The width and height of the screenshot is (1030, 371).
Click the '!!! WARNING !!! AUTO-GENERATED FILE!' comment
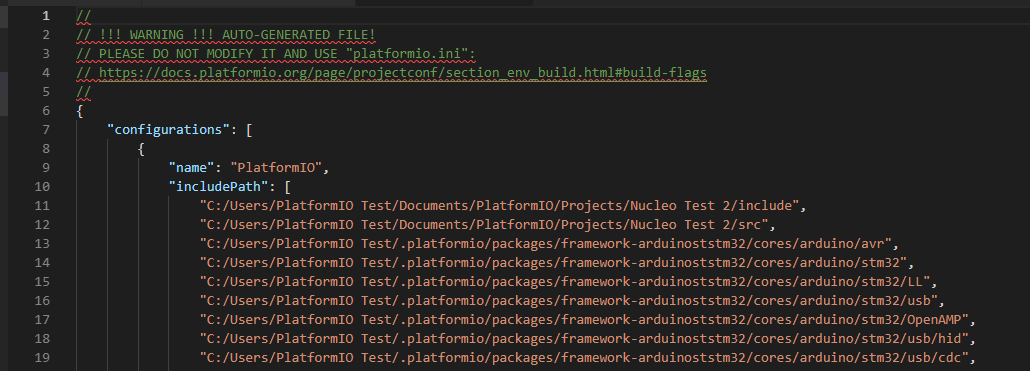pyautogui.click(x=237, y=34)
